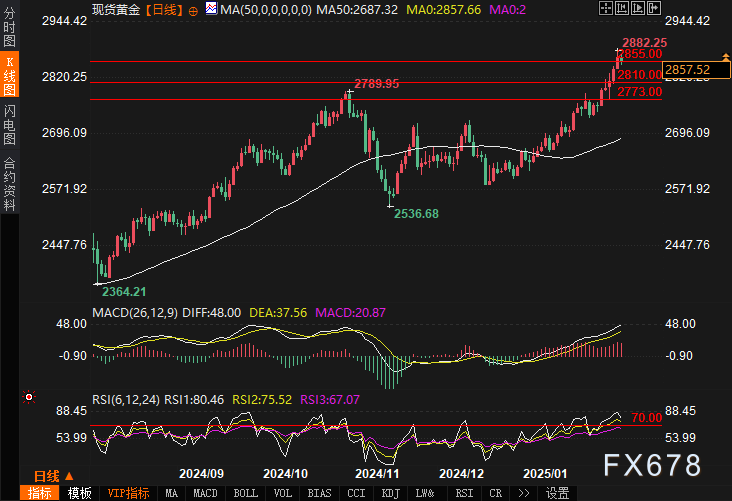Click the red sun marker icon left of RSI

(30, 397)
